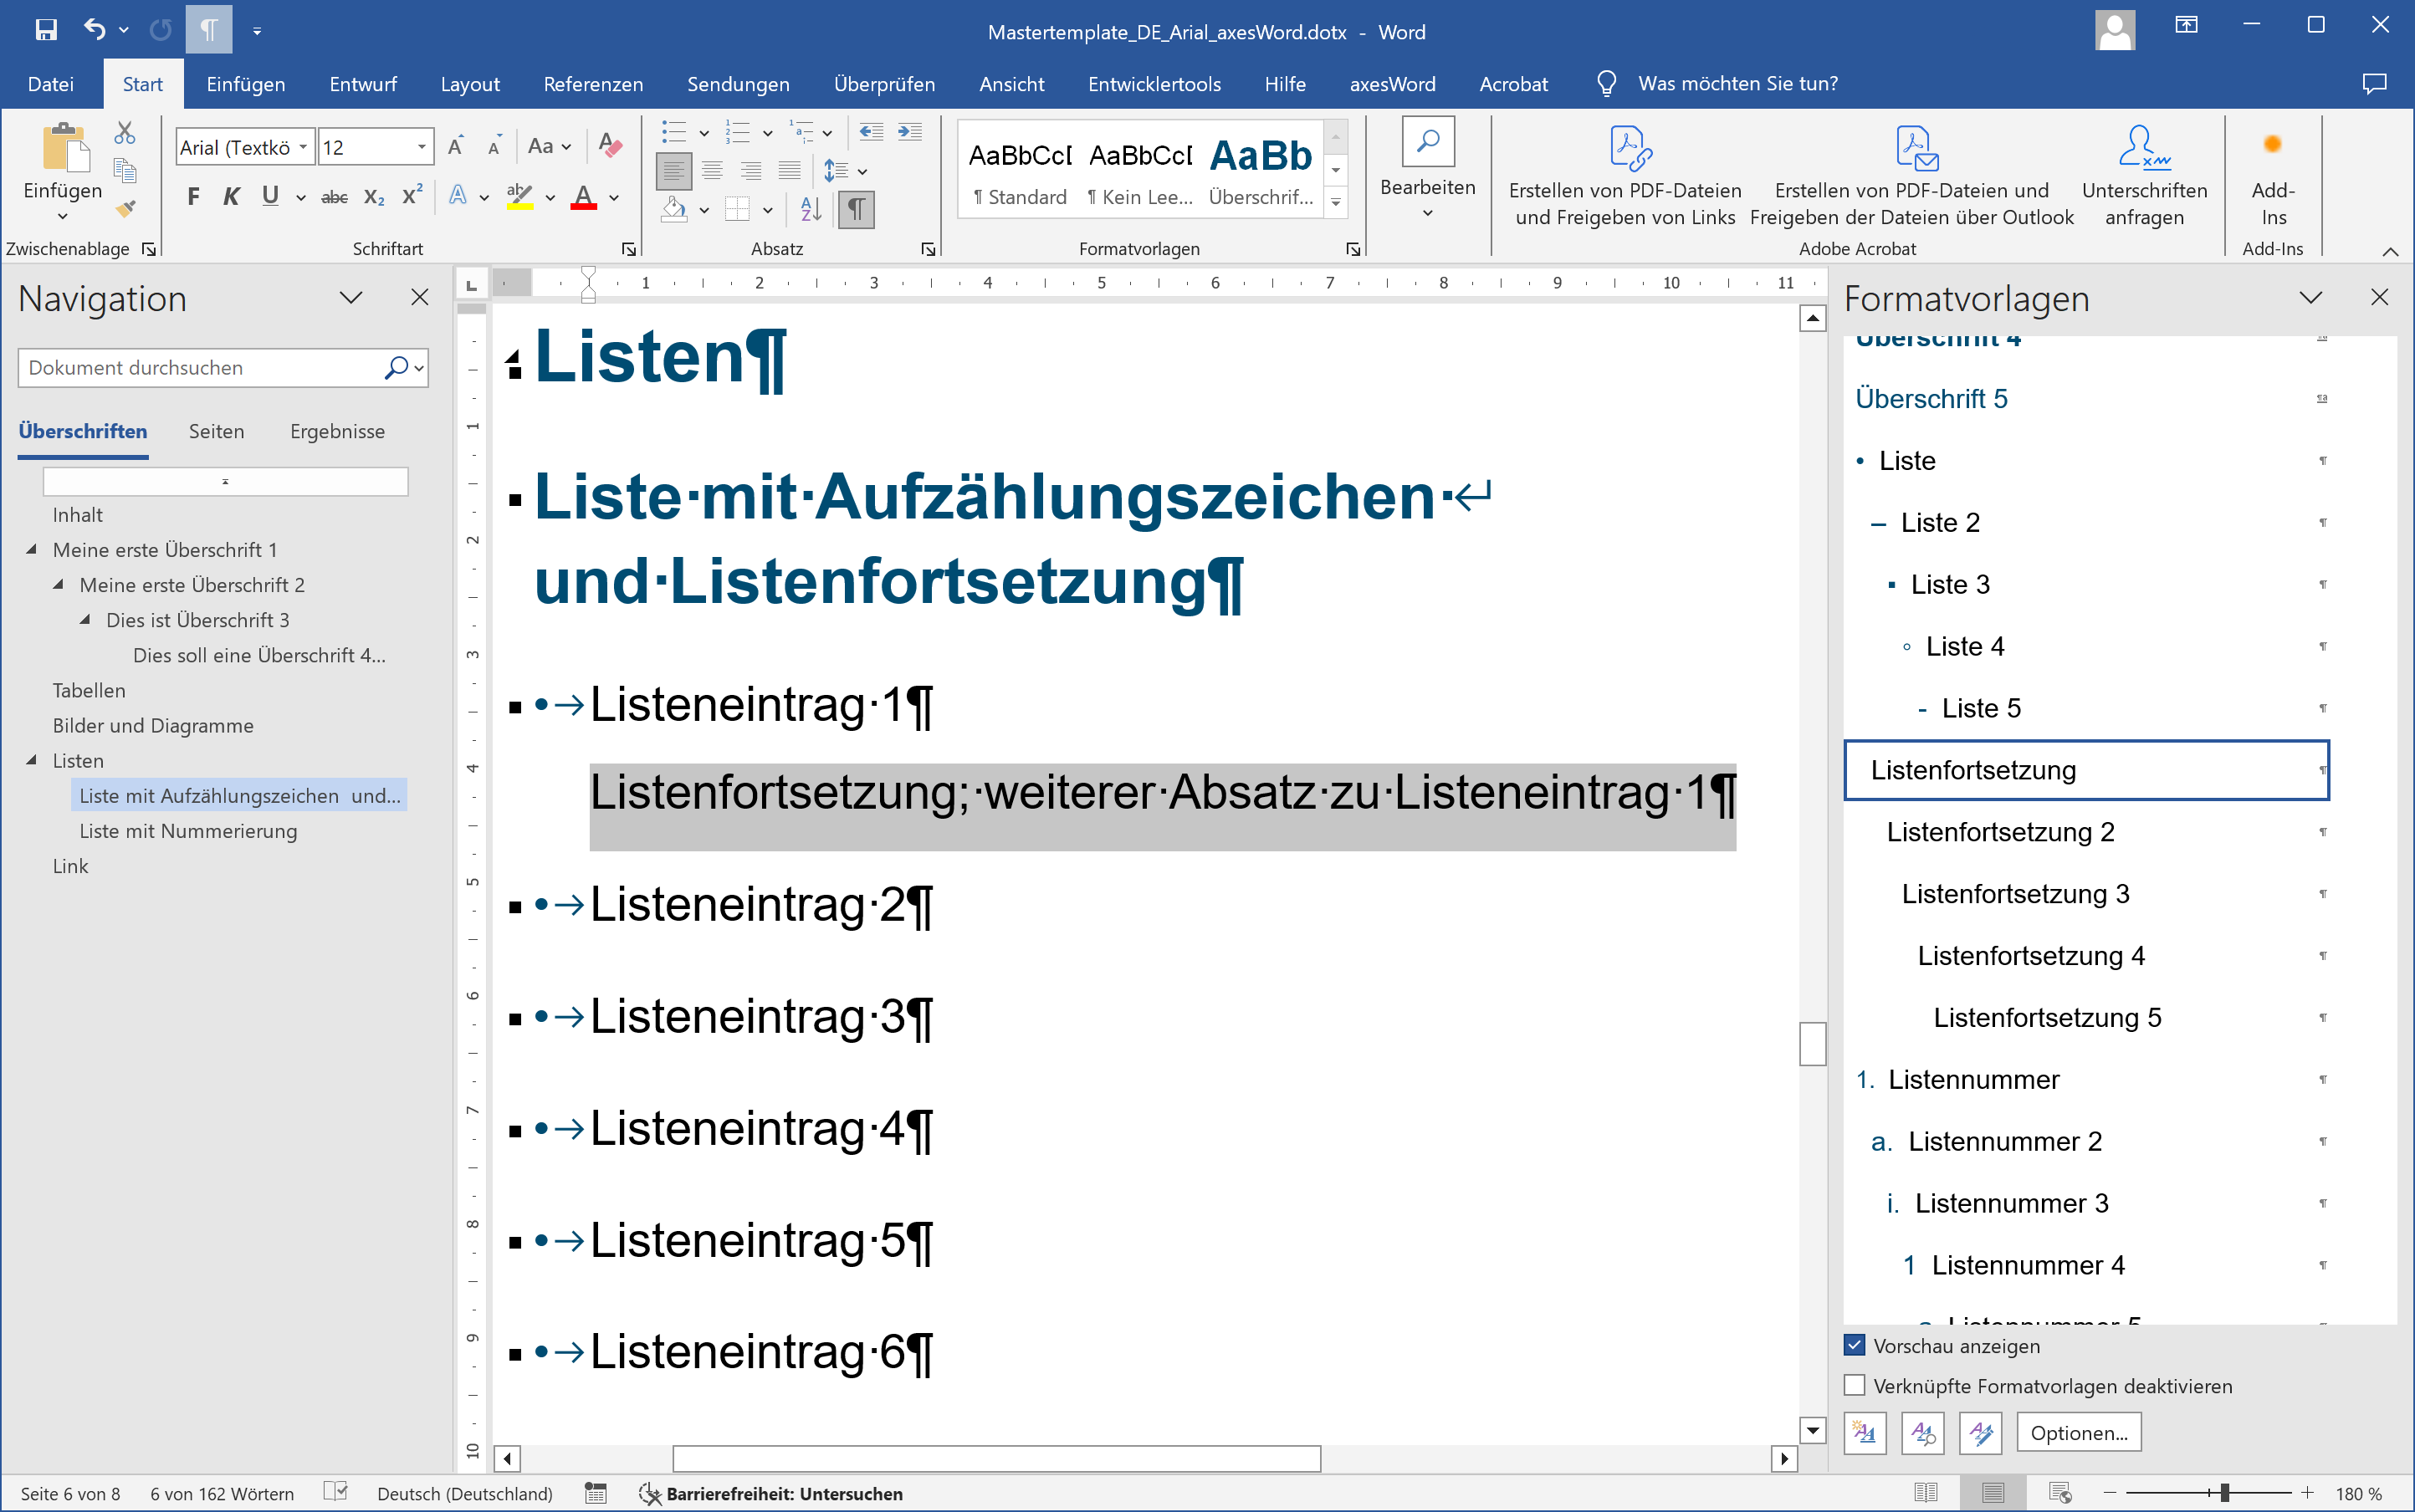
Task: Toggle underline formatting with U
Action: click(x=270, y=197)
